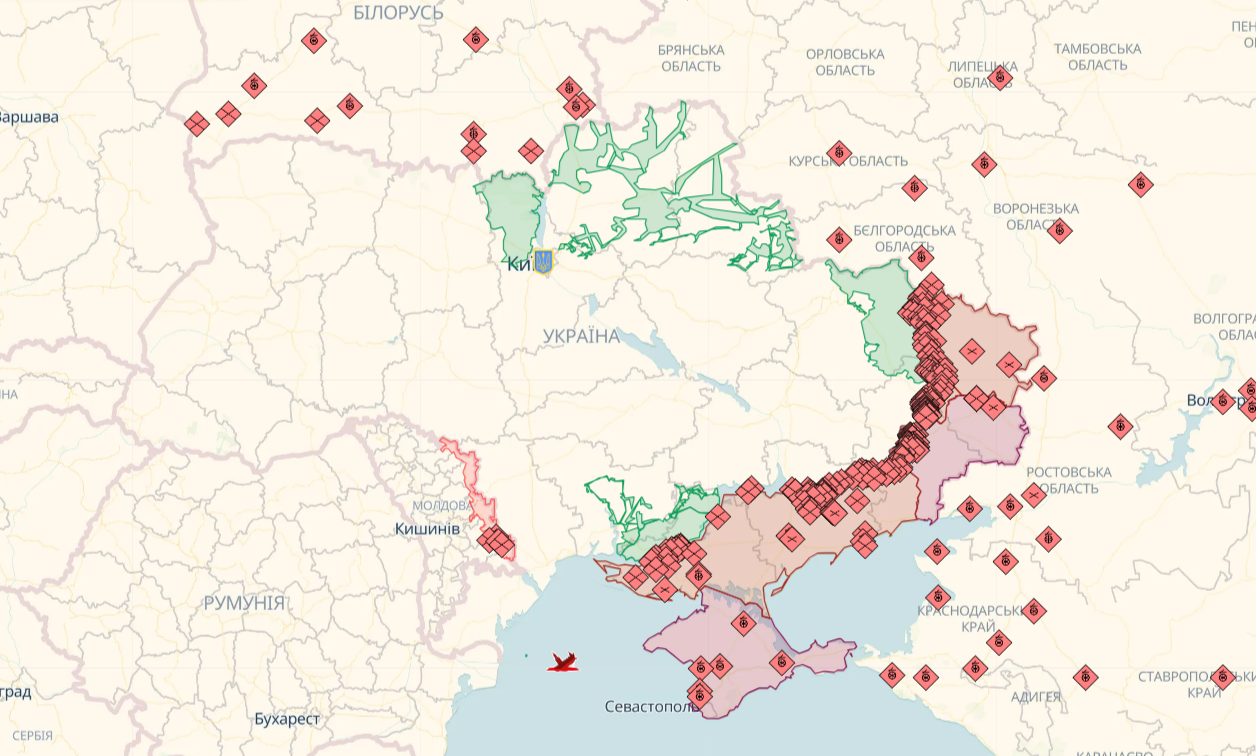Open the marker left of the Бєлгородська область label
This screenshot has width=1256, height=756.
pyautogui.click(x=839, y=239)
